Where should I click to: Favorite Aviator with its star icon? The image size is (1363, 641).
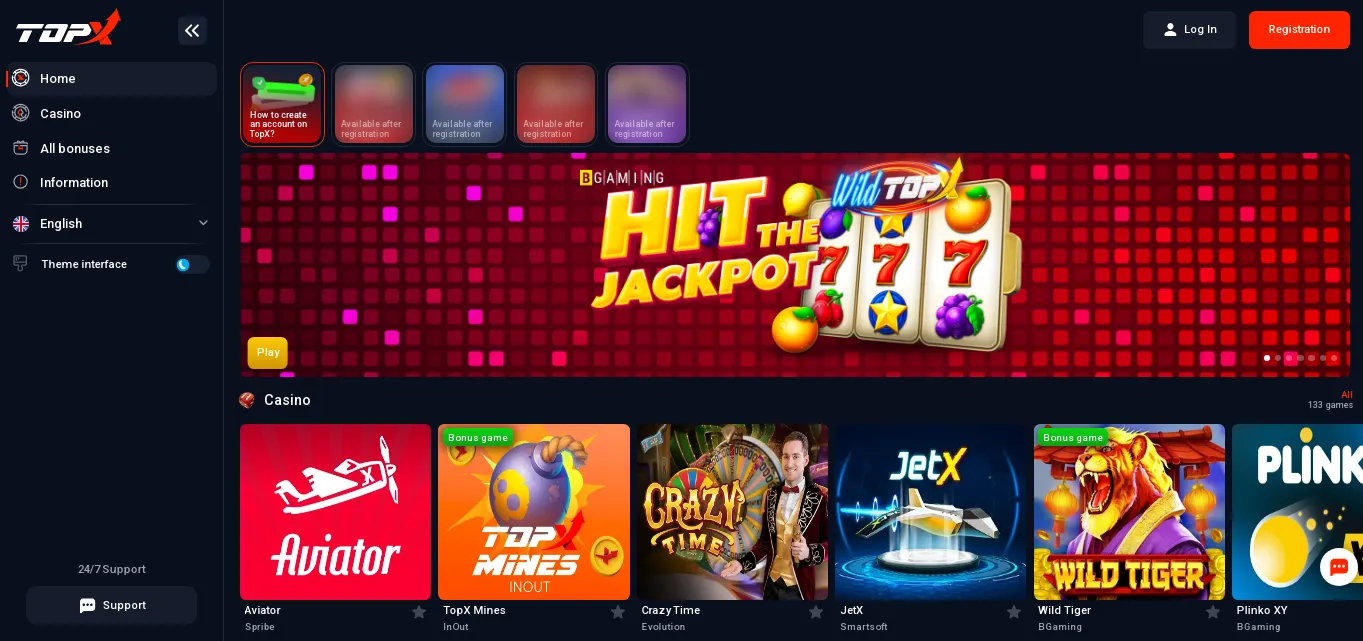pos(419,612)
